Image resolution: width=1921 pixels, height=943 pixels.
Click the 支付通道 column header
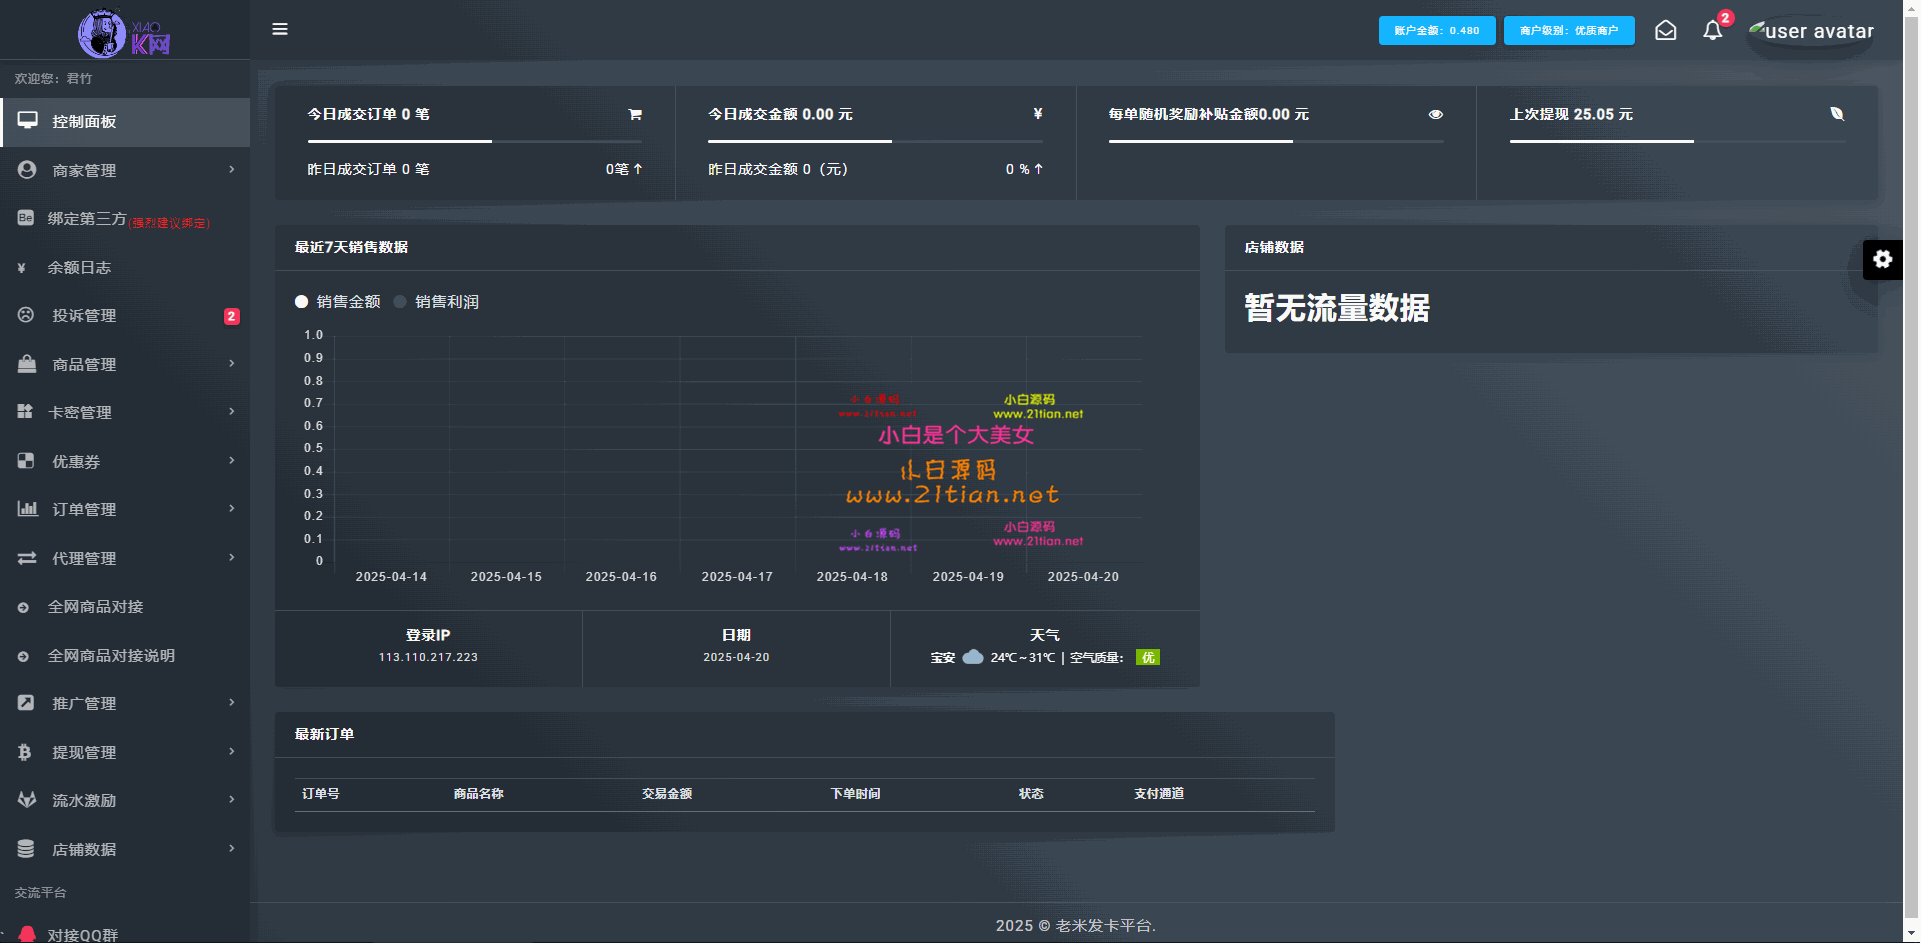click(1159, 793)
